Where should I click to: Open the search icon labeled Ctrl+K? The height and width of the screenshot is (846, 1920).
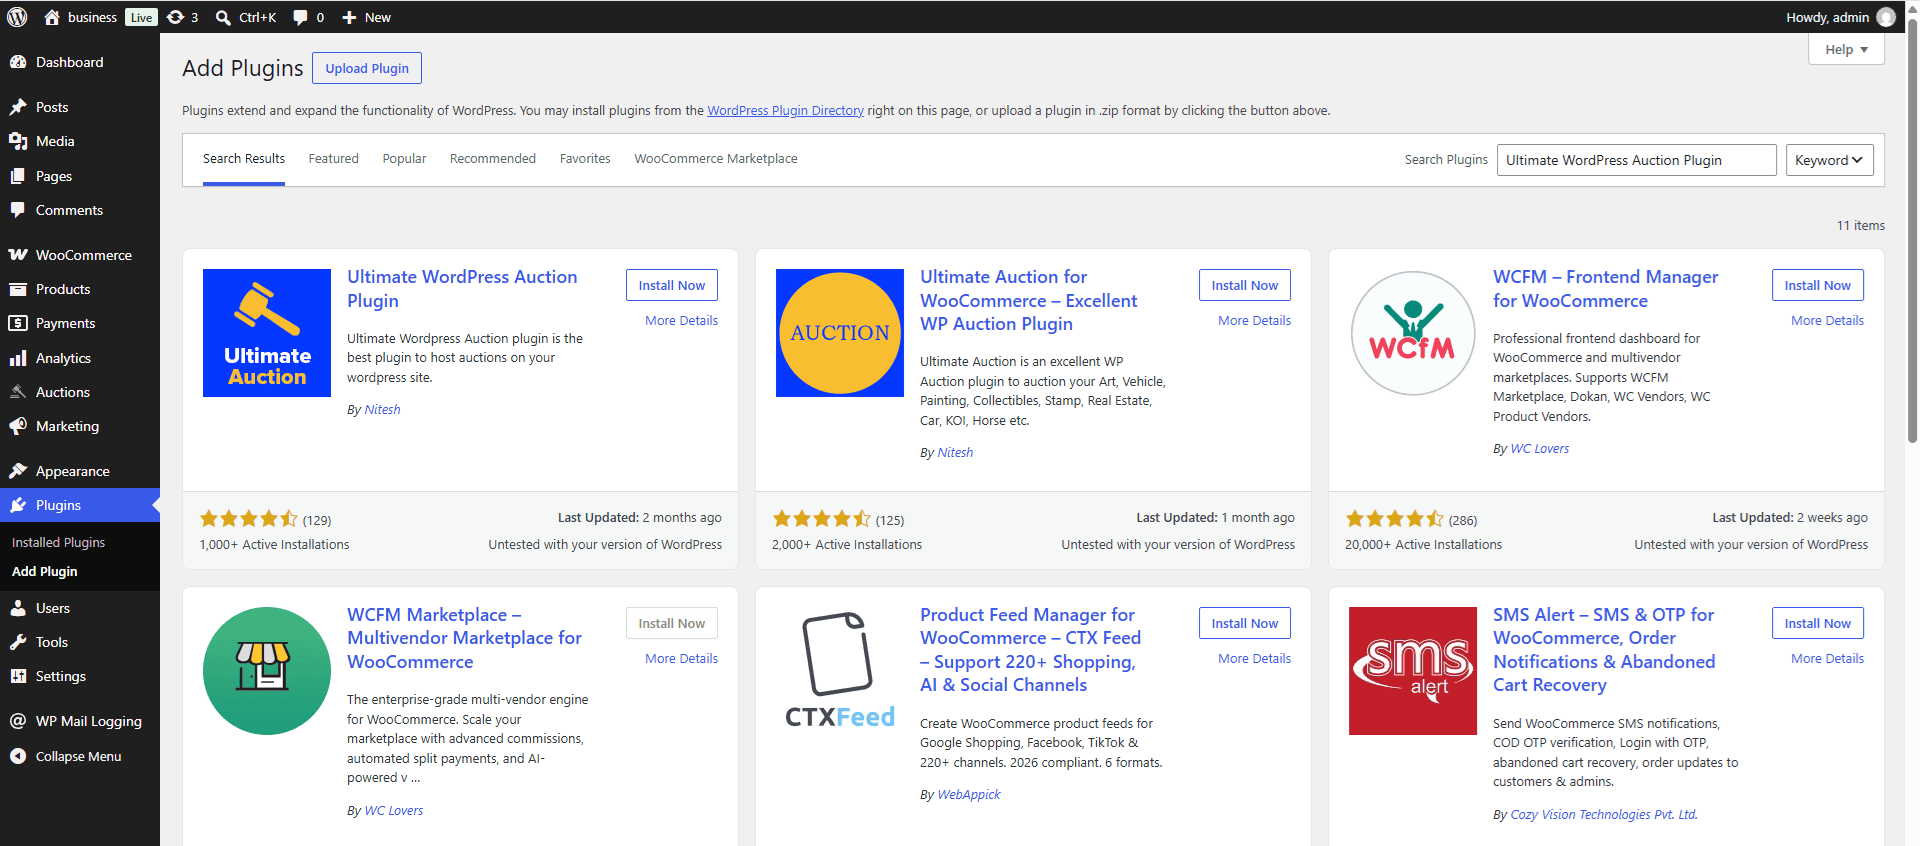point(223,17)
